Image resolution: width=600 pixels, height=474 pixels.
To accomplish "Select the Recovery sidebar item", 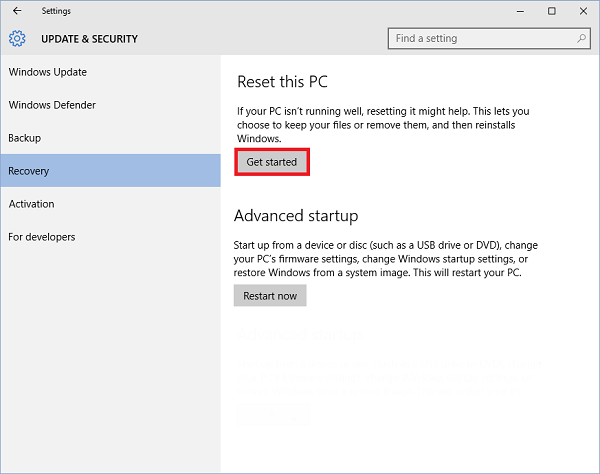I will tap(29, 171).
